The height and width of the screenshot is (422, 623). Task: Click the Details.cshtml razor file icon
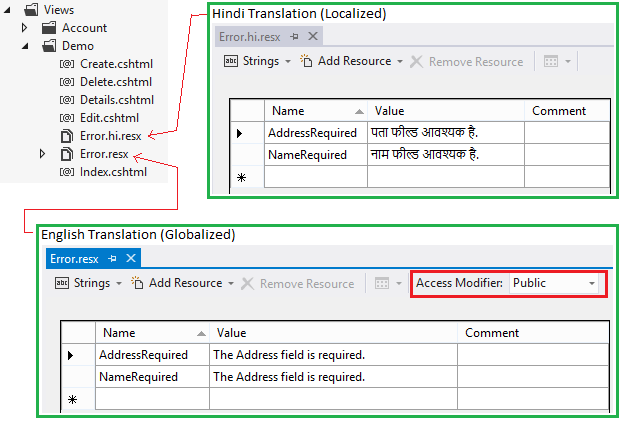tap(67, 100)
